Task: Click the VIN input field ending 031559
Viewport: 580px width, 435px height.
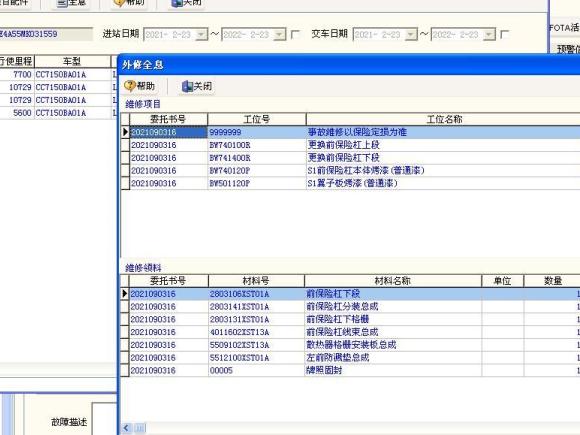Action: pos(46,34)
